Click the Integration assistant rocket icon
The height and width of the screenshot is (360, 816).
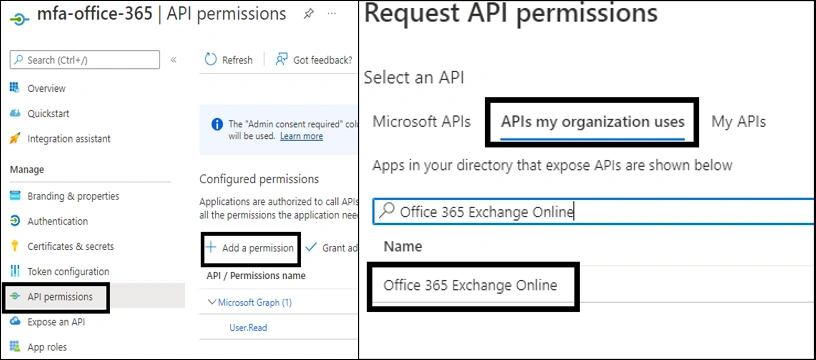coord(15,138)
